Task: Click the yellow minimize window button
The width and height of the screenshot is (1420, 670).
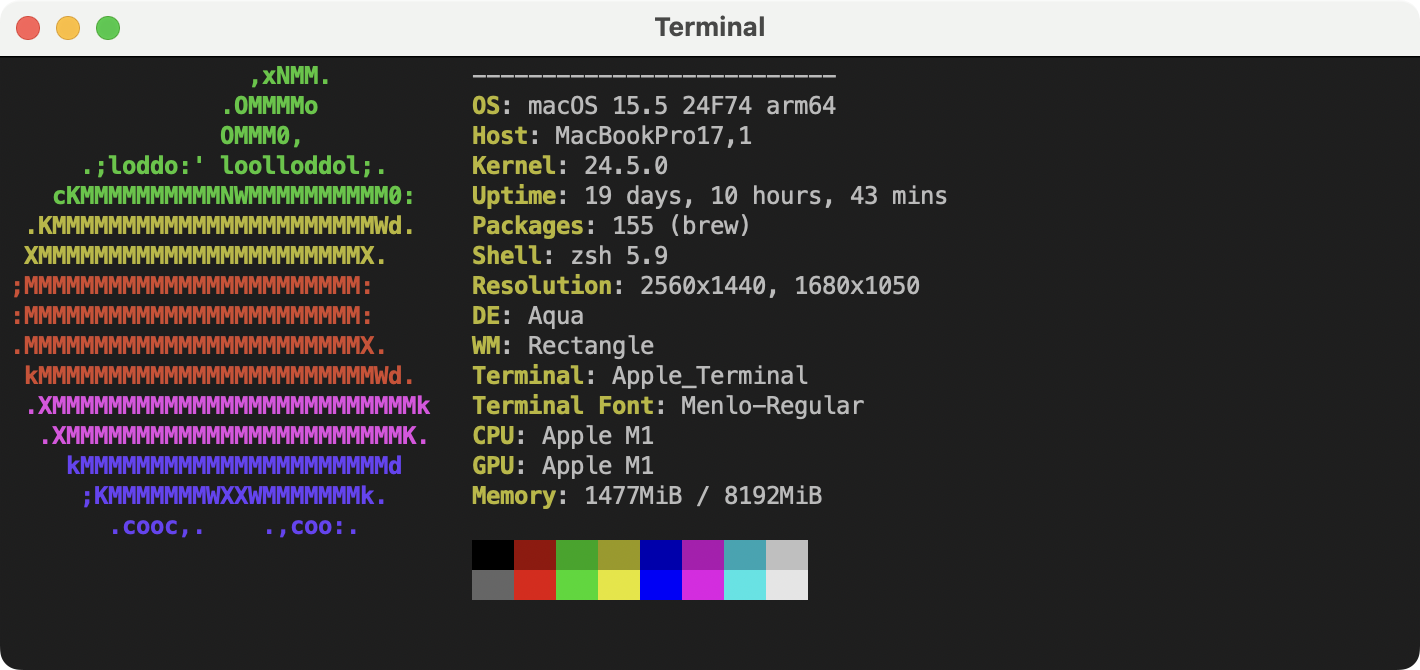Action: [x=68, y=28]
